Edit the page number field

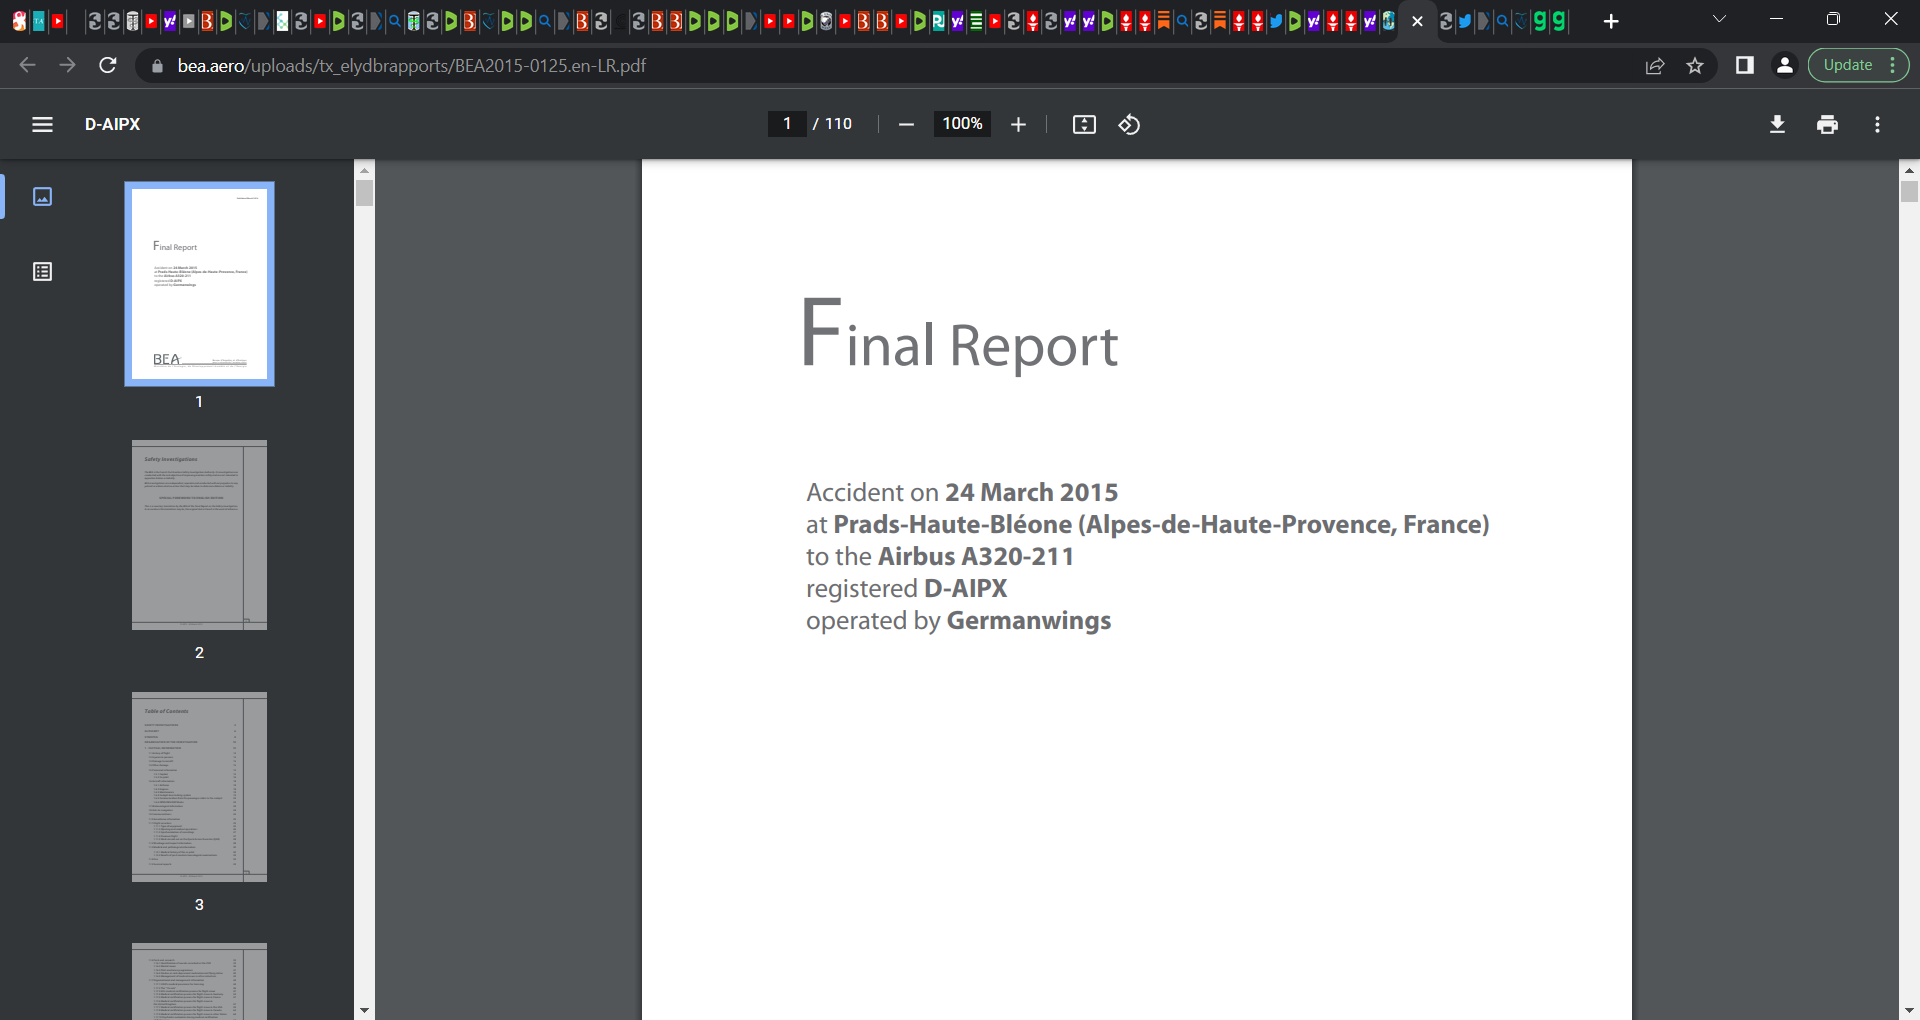coord(787,124)
